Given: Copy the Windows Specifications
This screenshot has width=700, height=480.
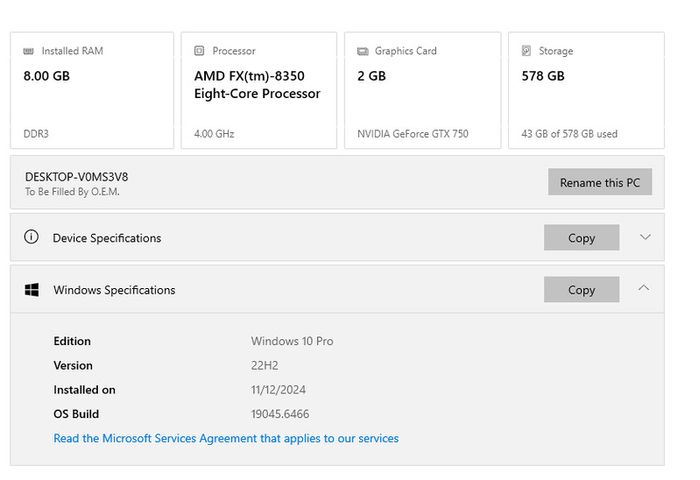Looking at the screenshot, I should [581, 289].
